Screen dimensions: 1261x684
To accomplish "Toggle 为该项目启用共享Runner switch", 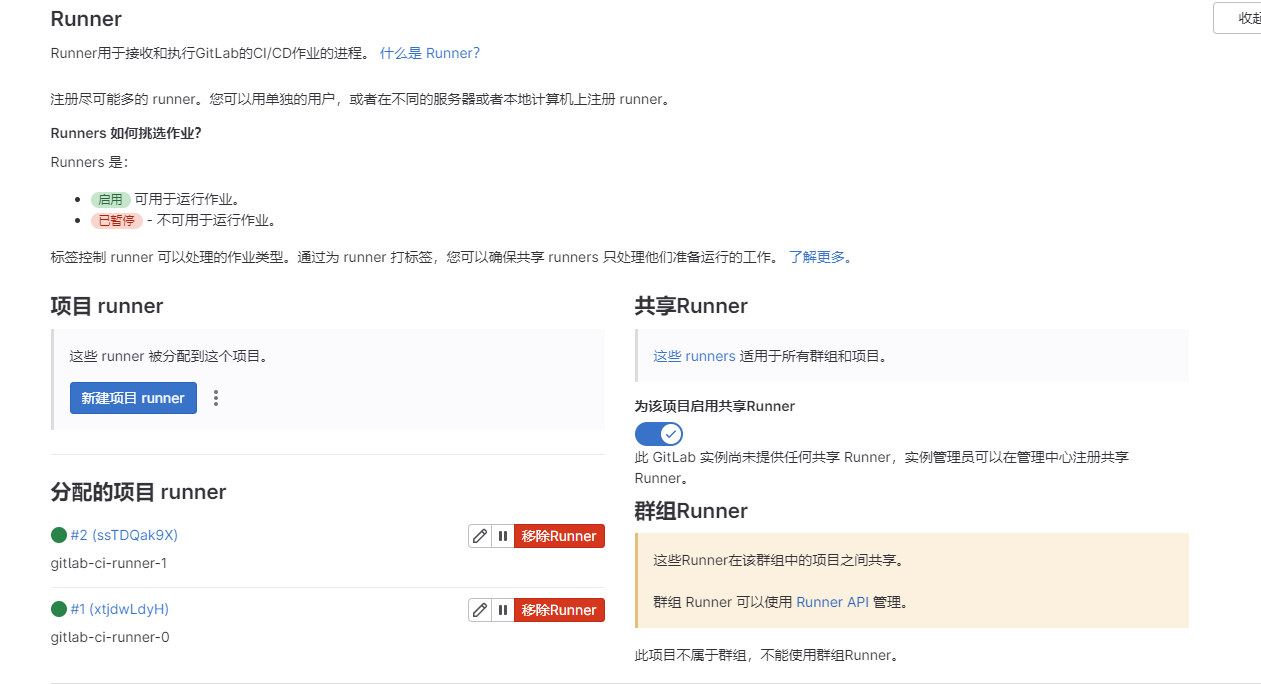I will (659, 434).
